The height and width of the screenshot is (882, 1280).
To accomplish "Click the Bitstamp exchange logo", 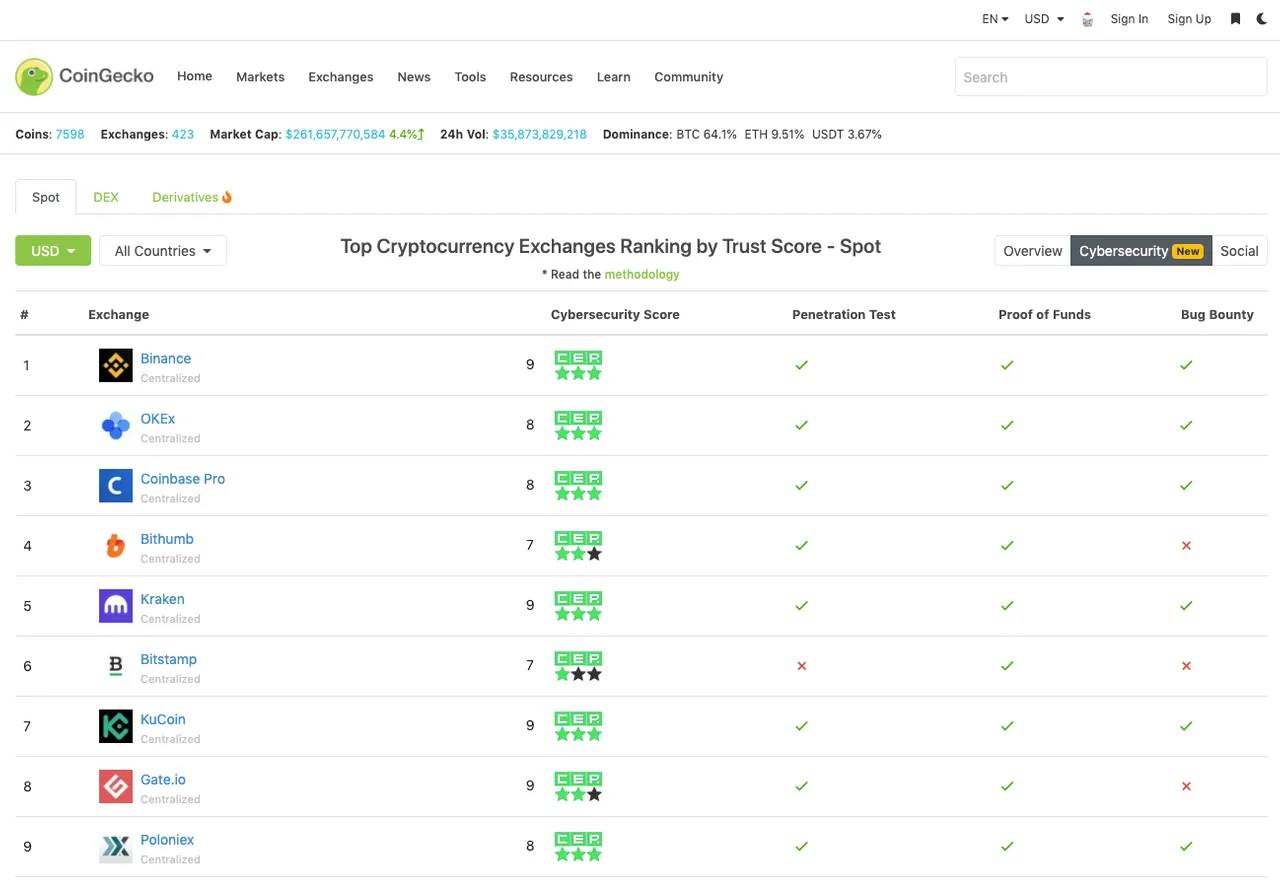I will click(x=116, y=665).
